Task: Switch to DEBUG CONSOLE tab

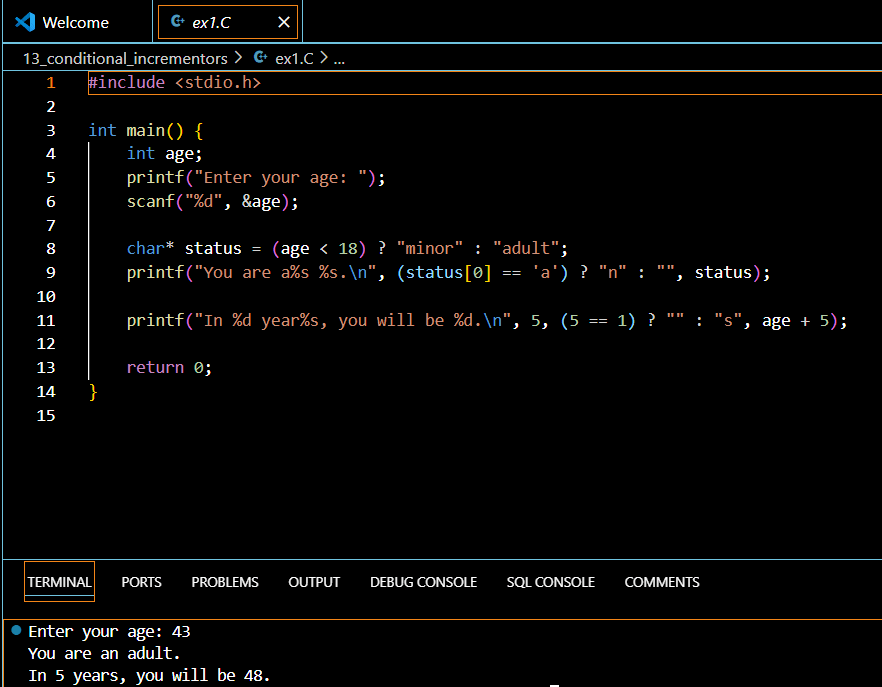Action: 423,582
